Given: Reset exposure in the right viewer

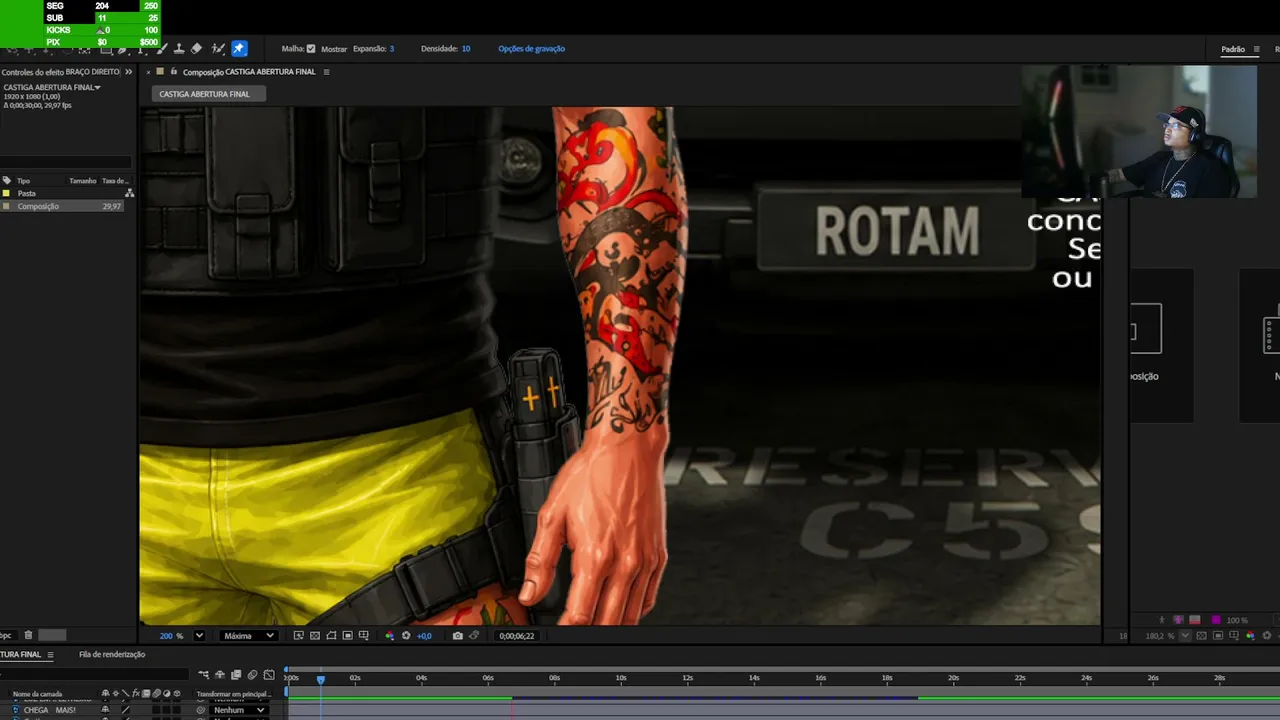Looking at the screenshot, I should [1267, 636].
